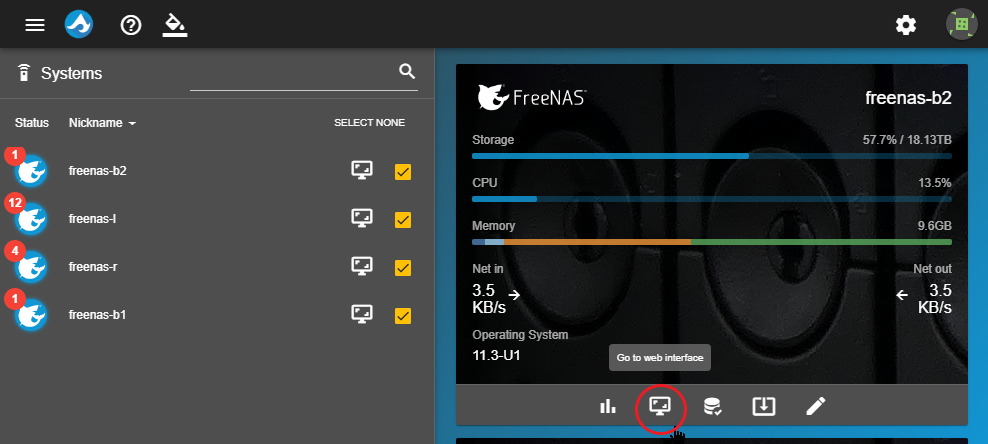Select the freenas-r nickname in list
The width and height of the screenshot is (988, 444).
pos(93,266)
